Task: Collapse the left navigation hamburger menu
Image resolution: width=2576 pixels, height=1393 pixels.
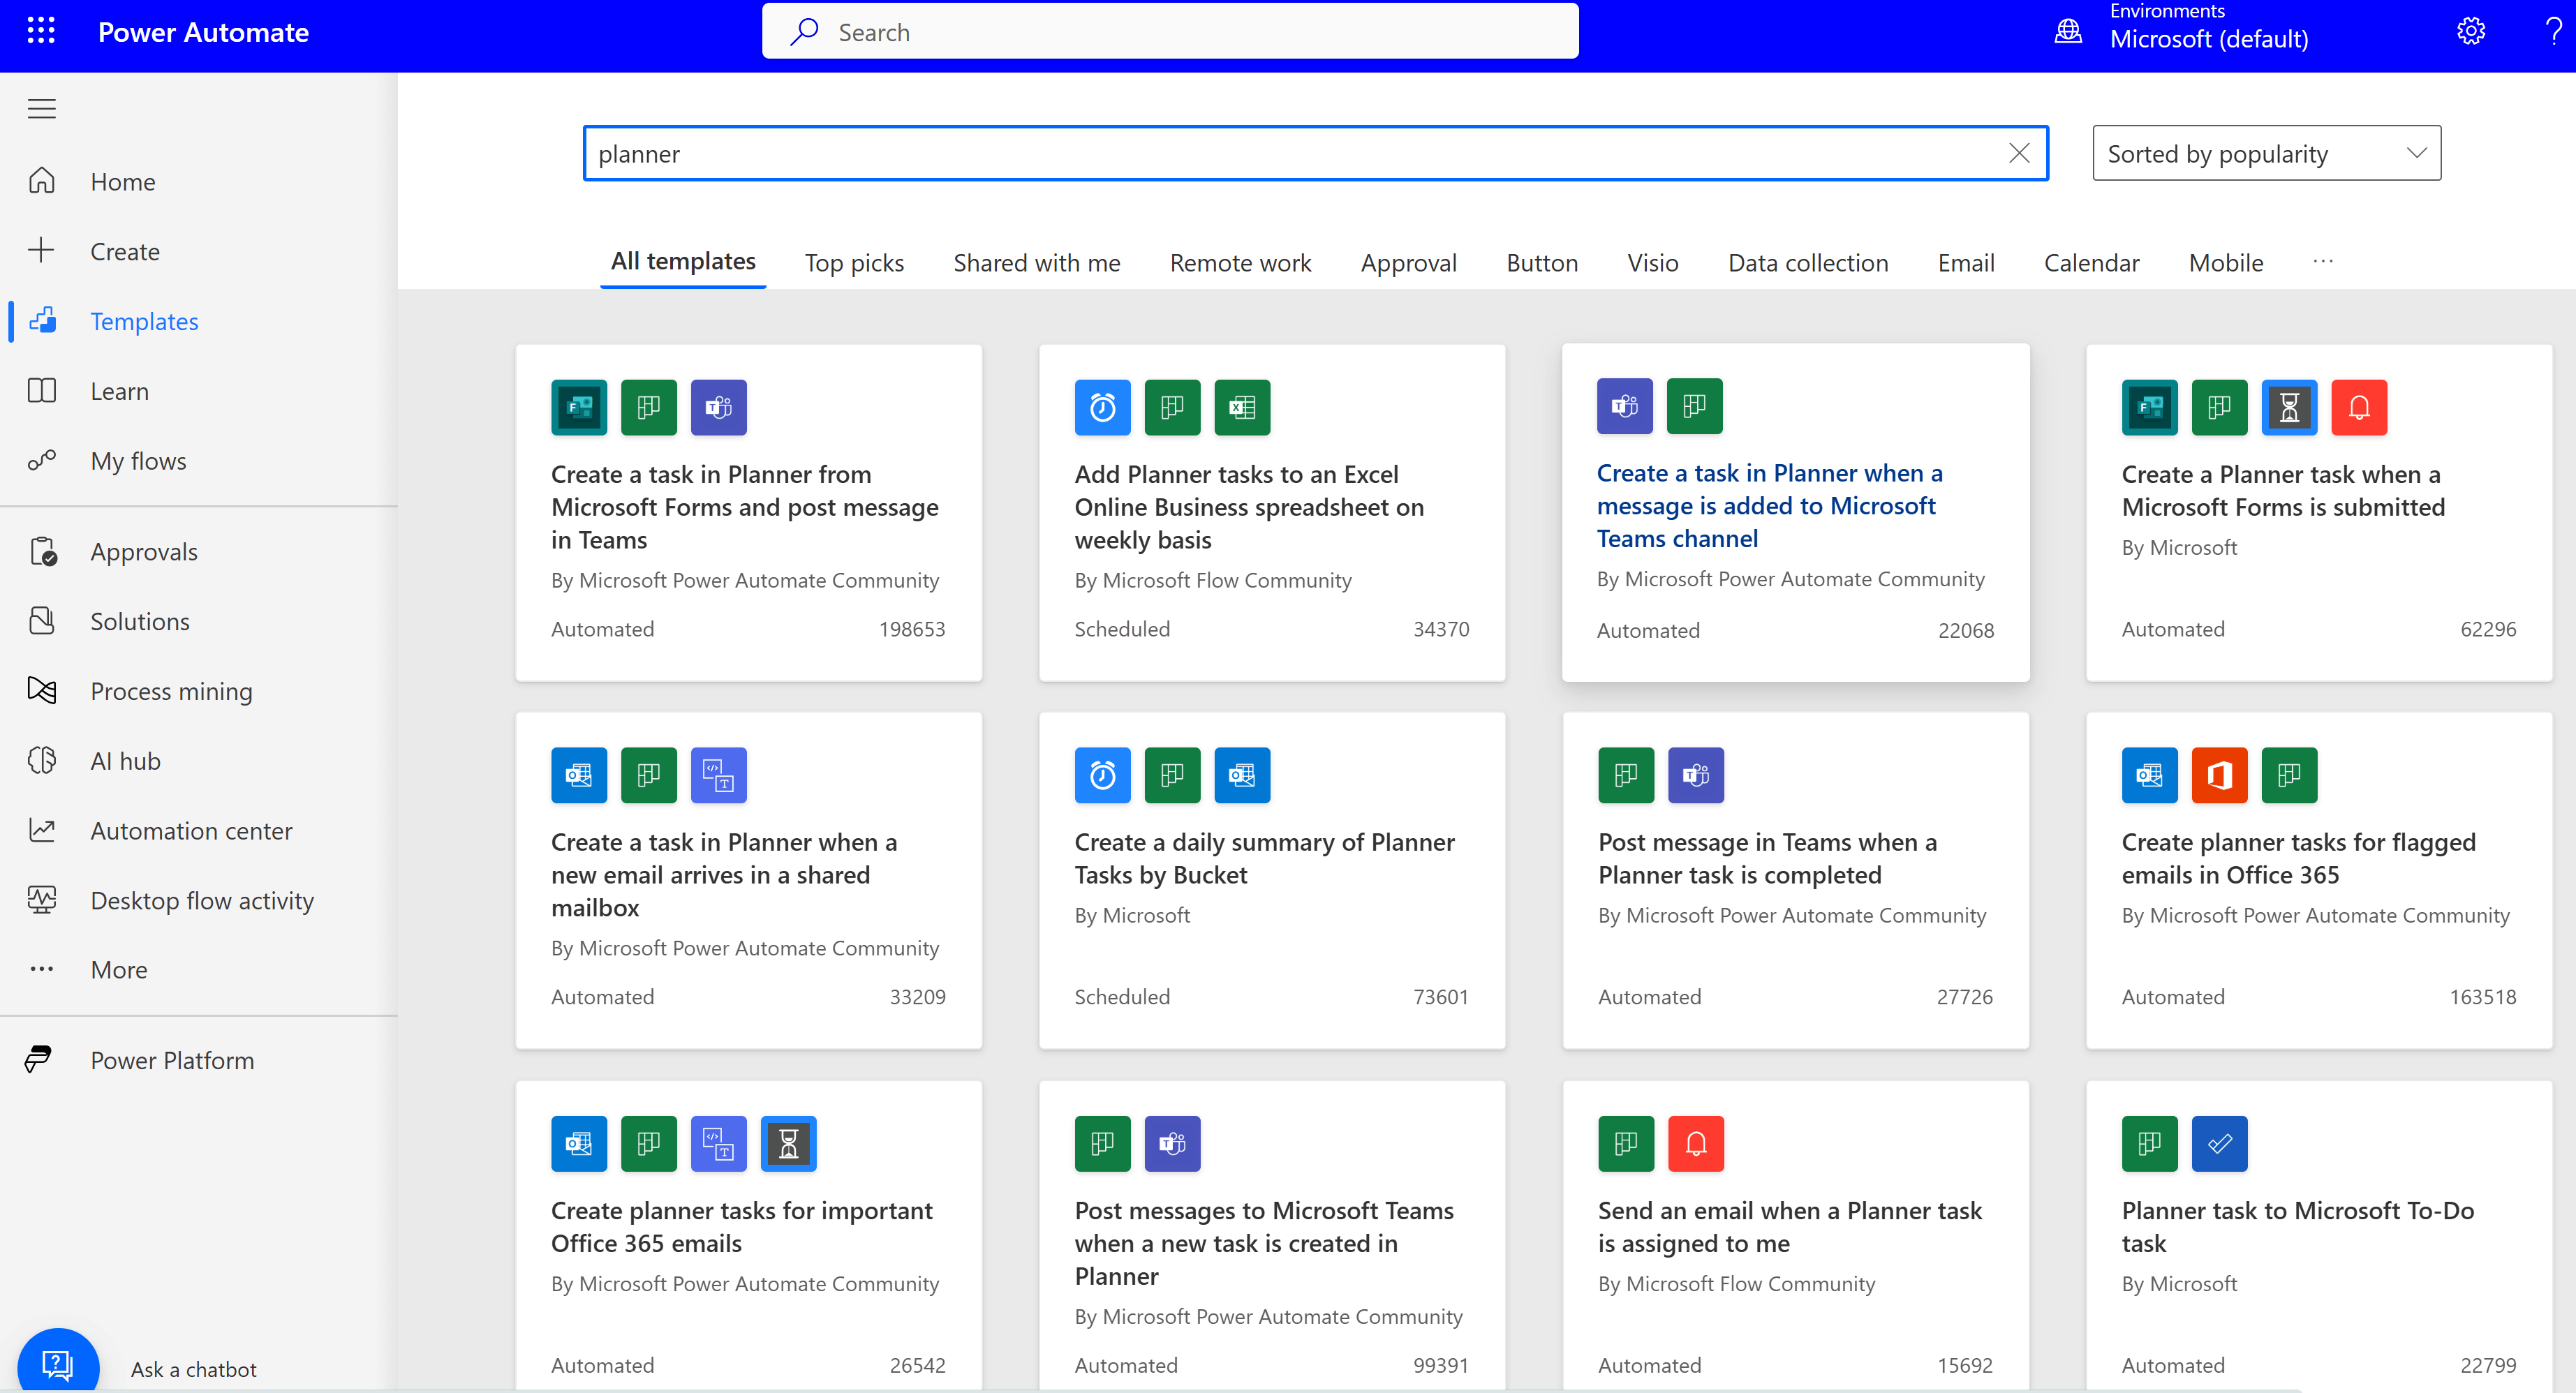Action: tap(41, 108)
